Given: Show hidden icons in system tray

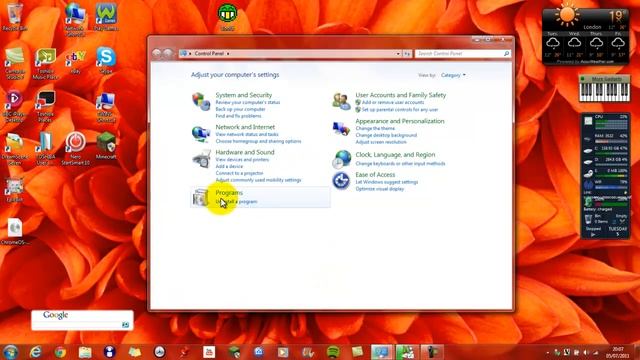Looking at the screenshot, I should 547,352.
